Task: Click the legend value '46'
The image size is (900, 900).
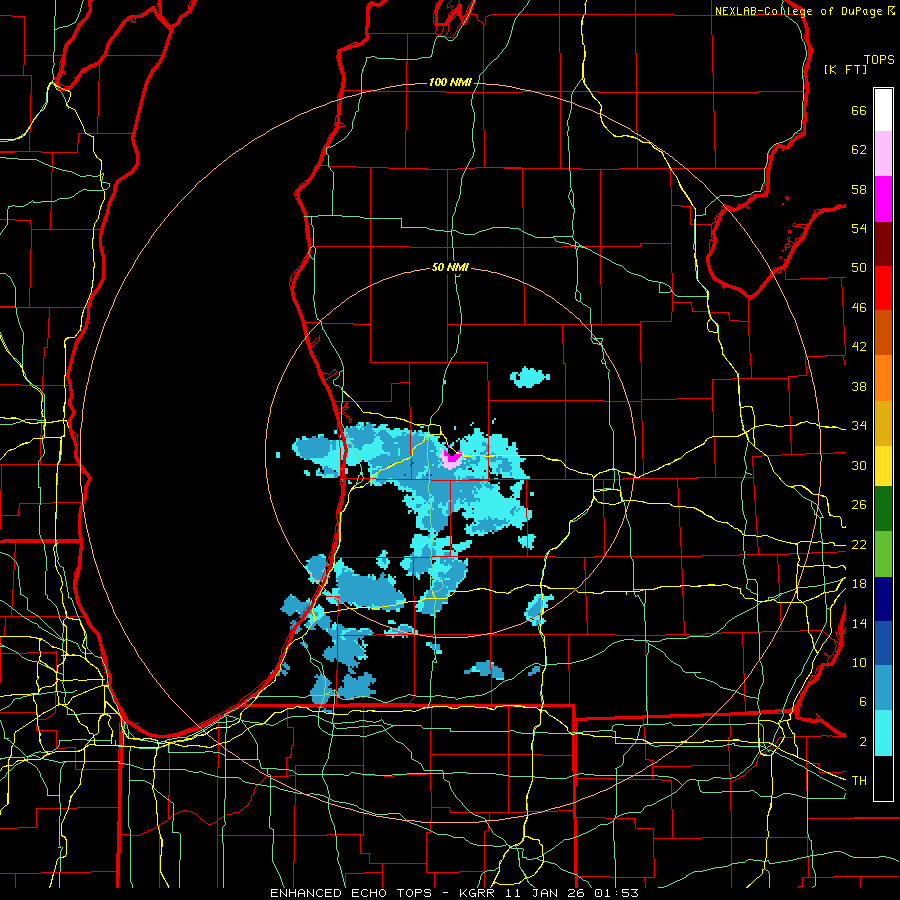Action: (859, 308)
